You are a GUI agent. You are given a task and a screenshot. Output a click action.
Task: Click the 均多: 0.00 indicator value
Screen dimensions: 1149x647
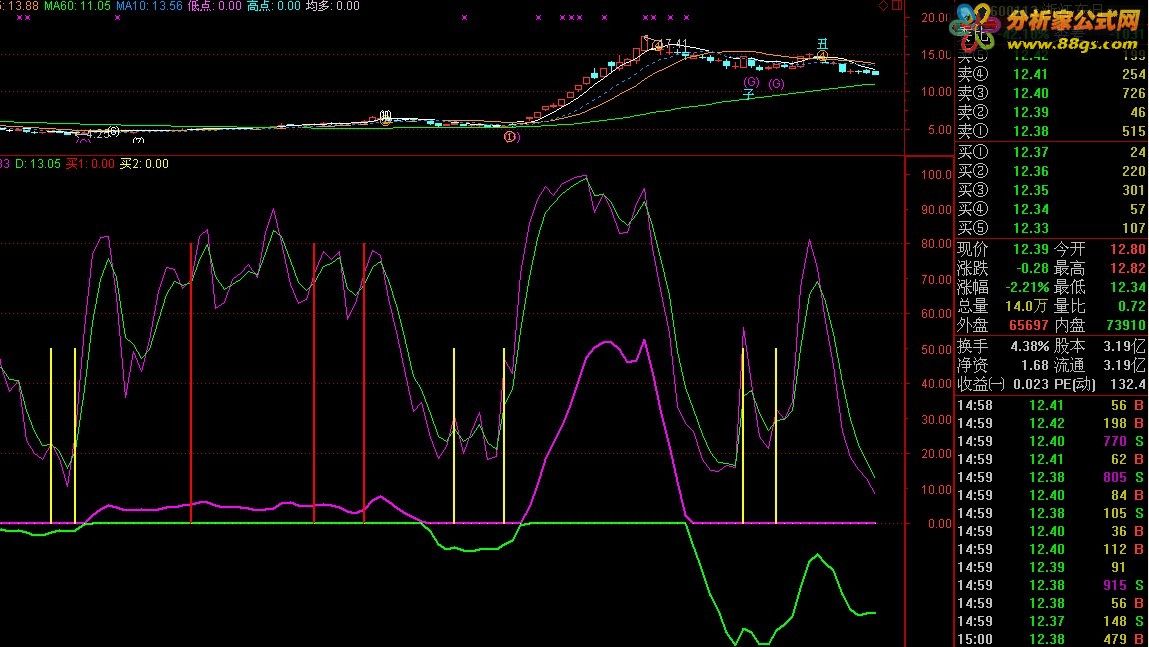tap(333, 6)
